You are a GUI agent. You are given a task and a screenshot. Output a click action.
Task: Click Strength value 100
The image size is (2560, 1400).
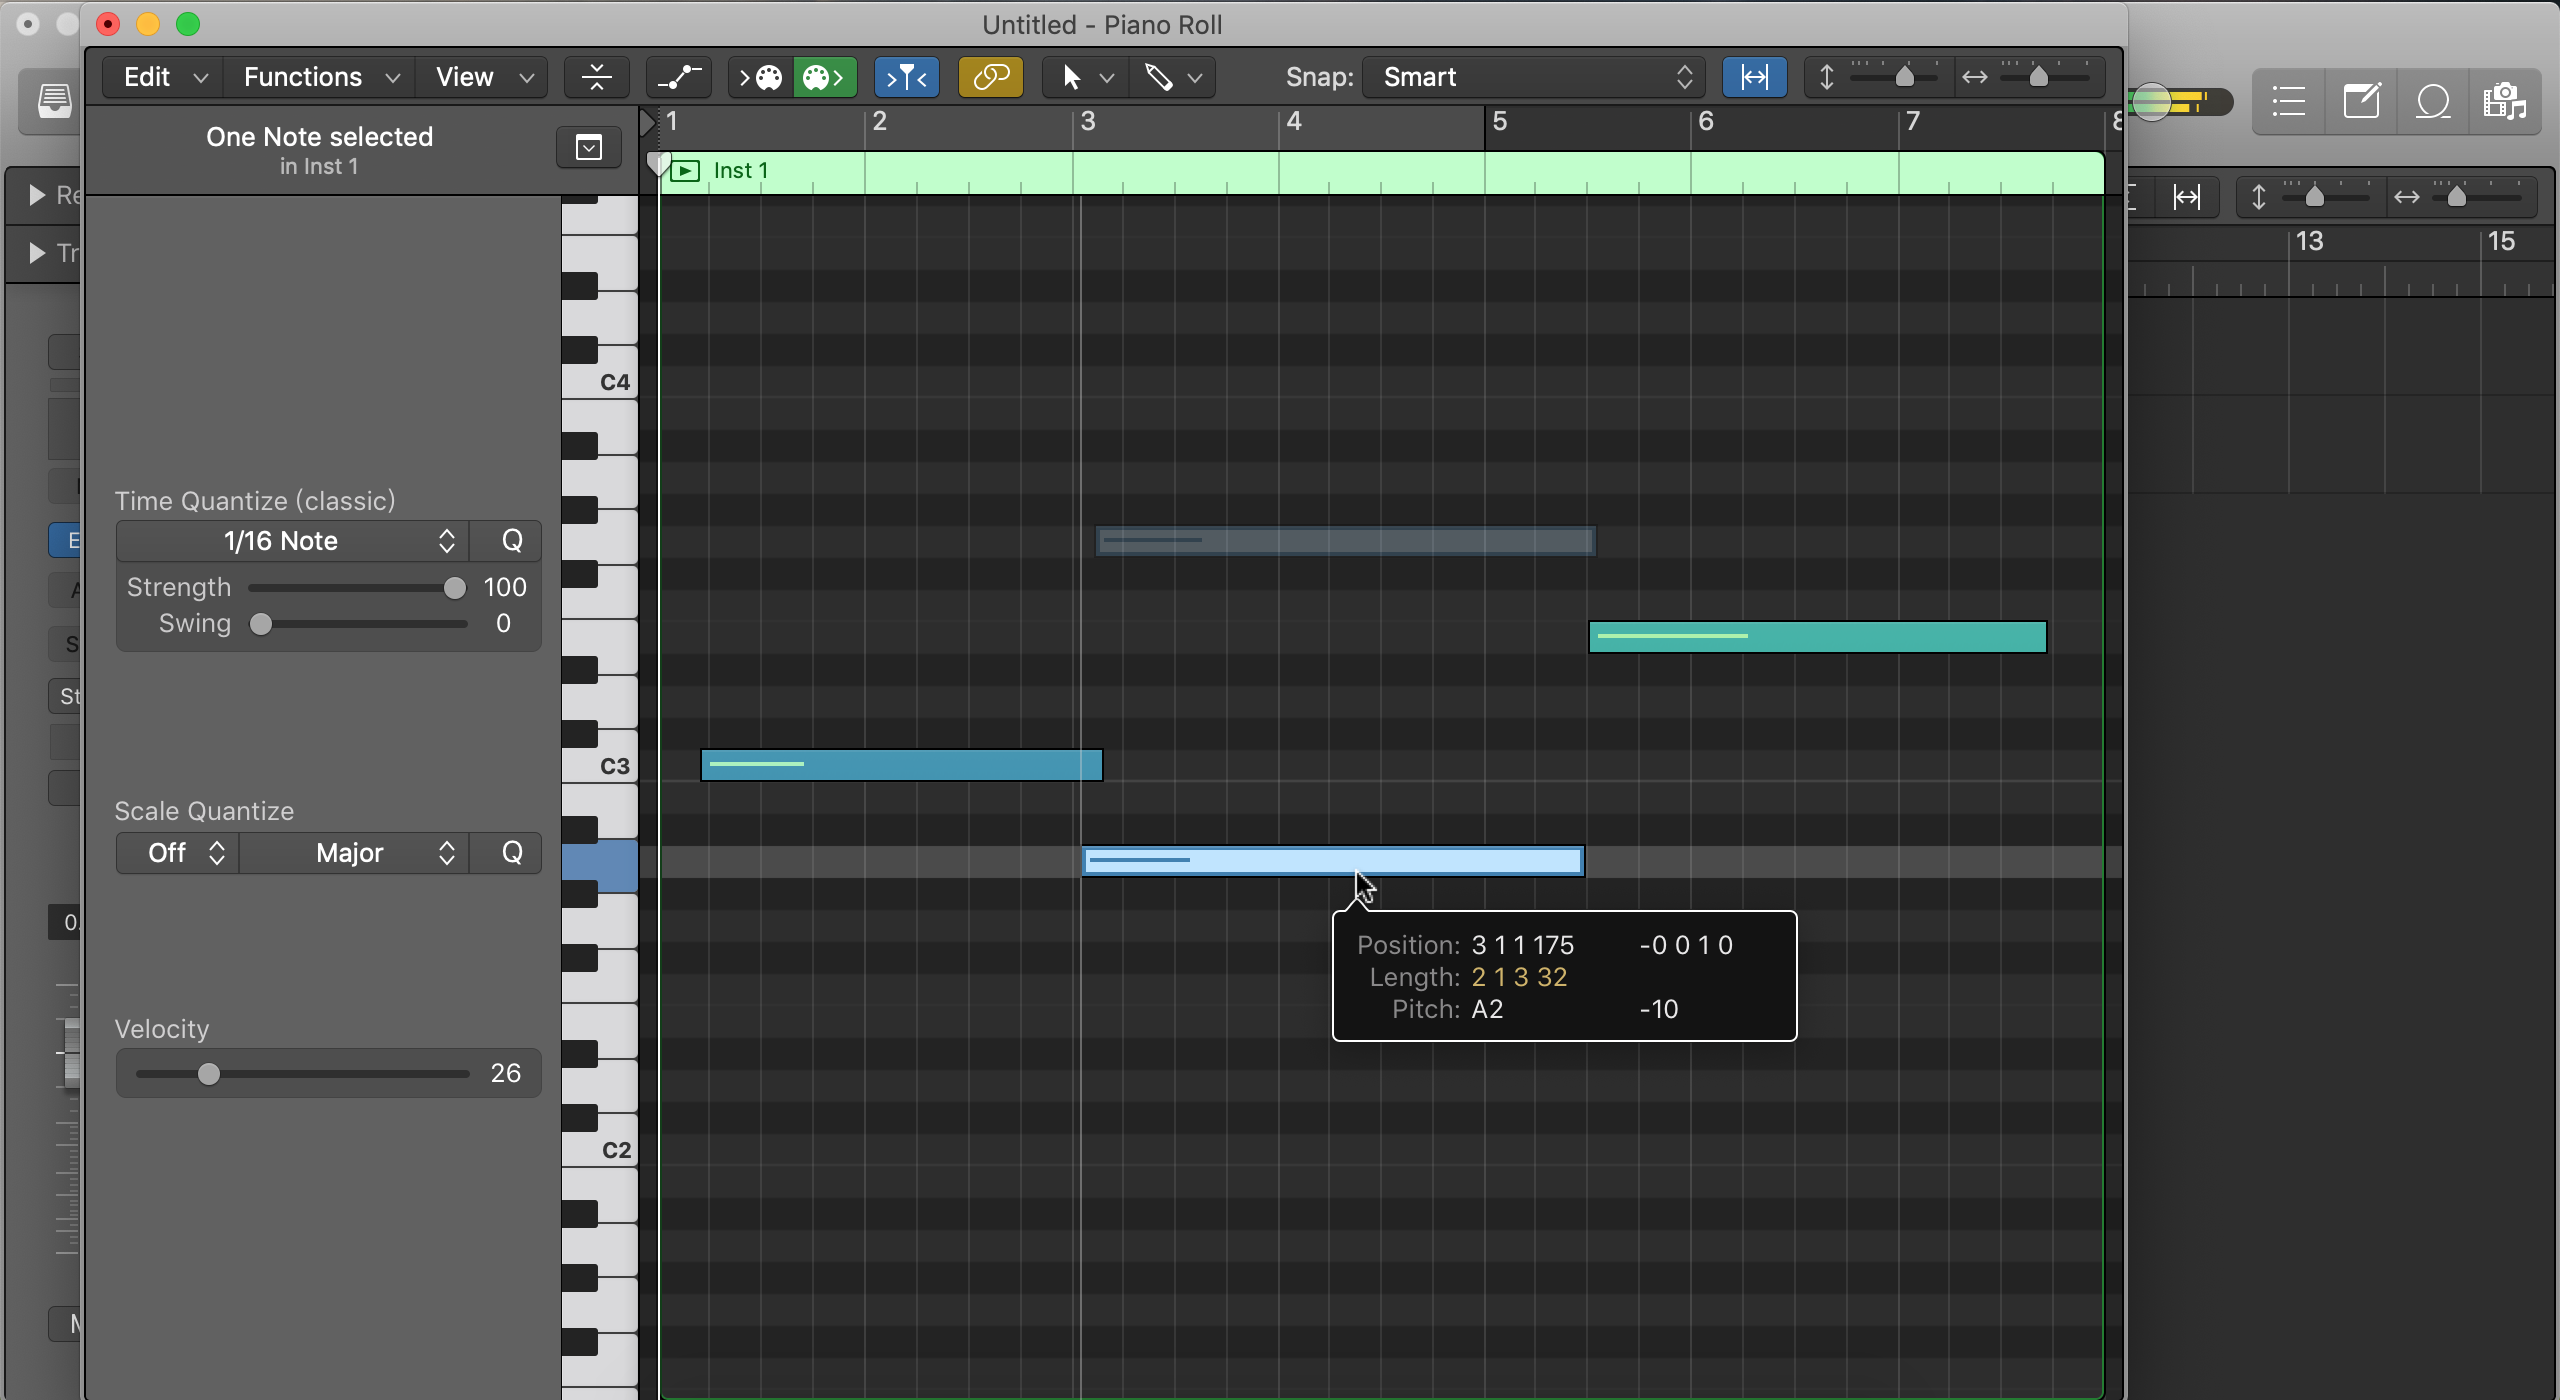tap(505, 588)
